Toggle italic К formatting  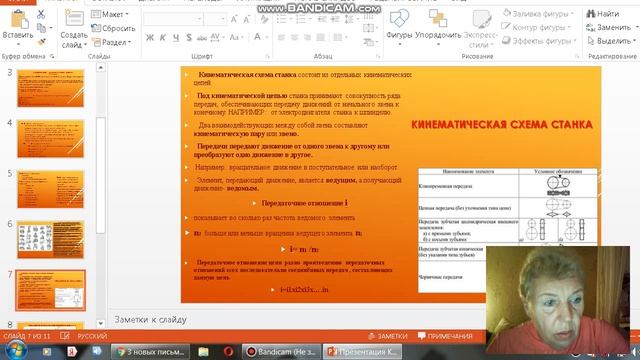163,38
